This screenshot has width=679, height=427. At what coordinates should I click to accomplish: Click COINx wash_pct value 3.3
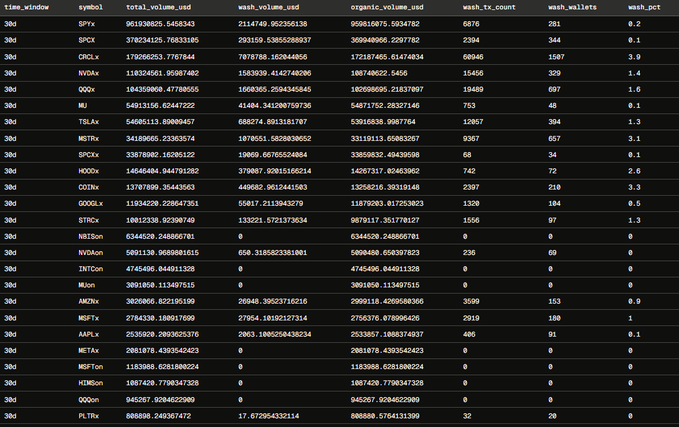634,187
